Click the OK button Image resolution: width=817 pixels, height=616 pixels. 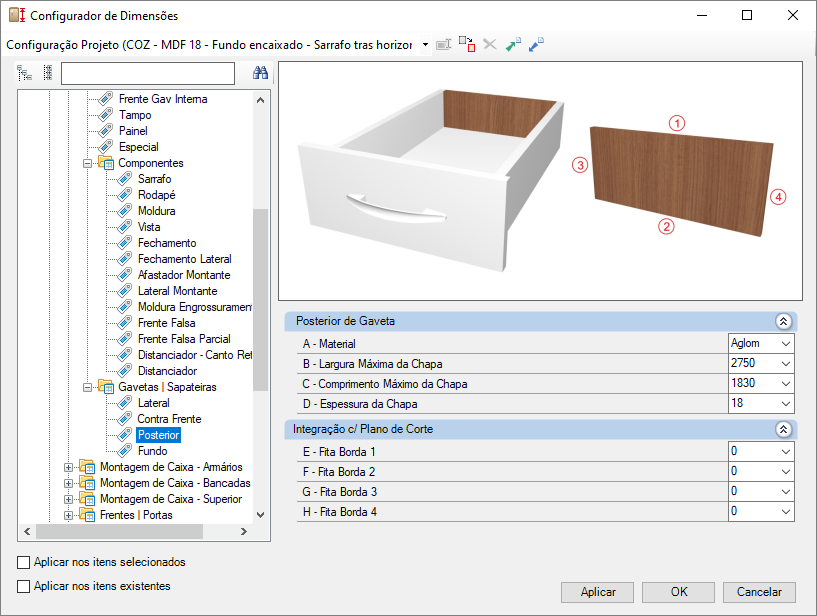pyautogui.click(x=678, y=592)
